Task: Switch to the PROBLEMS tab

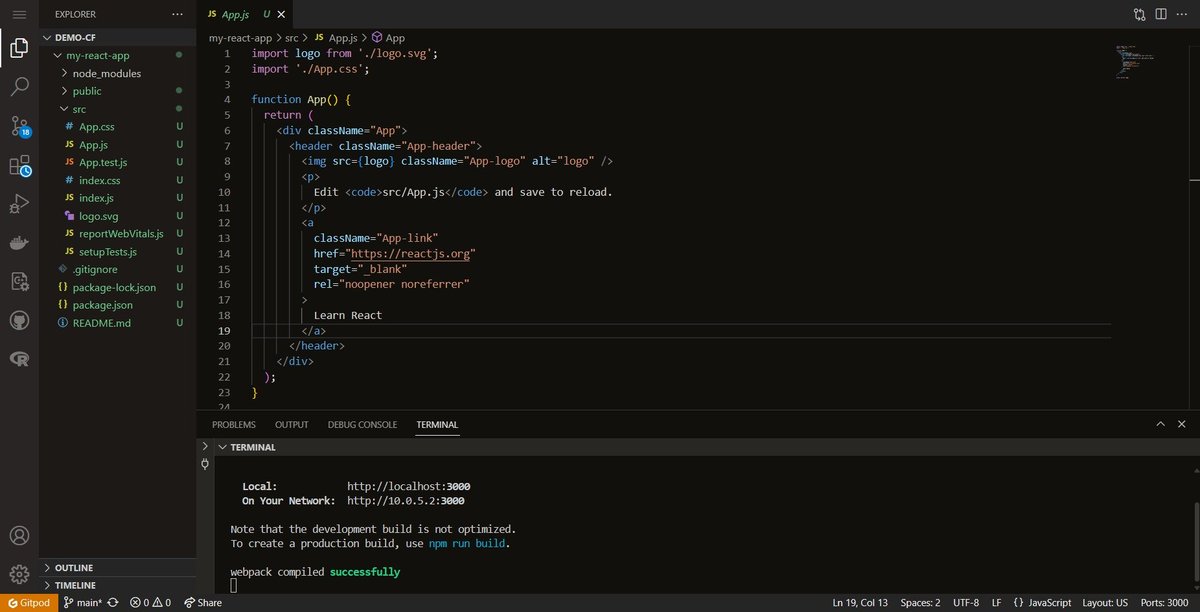Action: [x=233, y=425]
